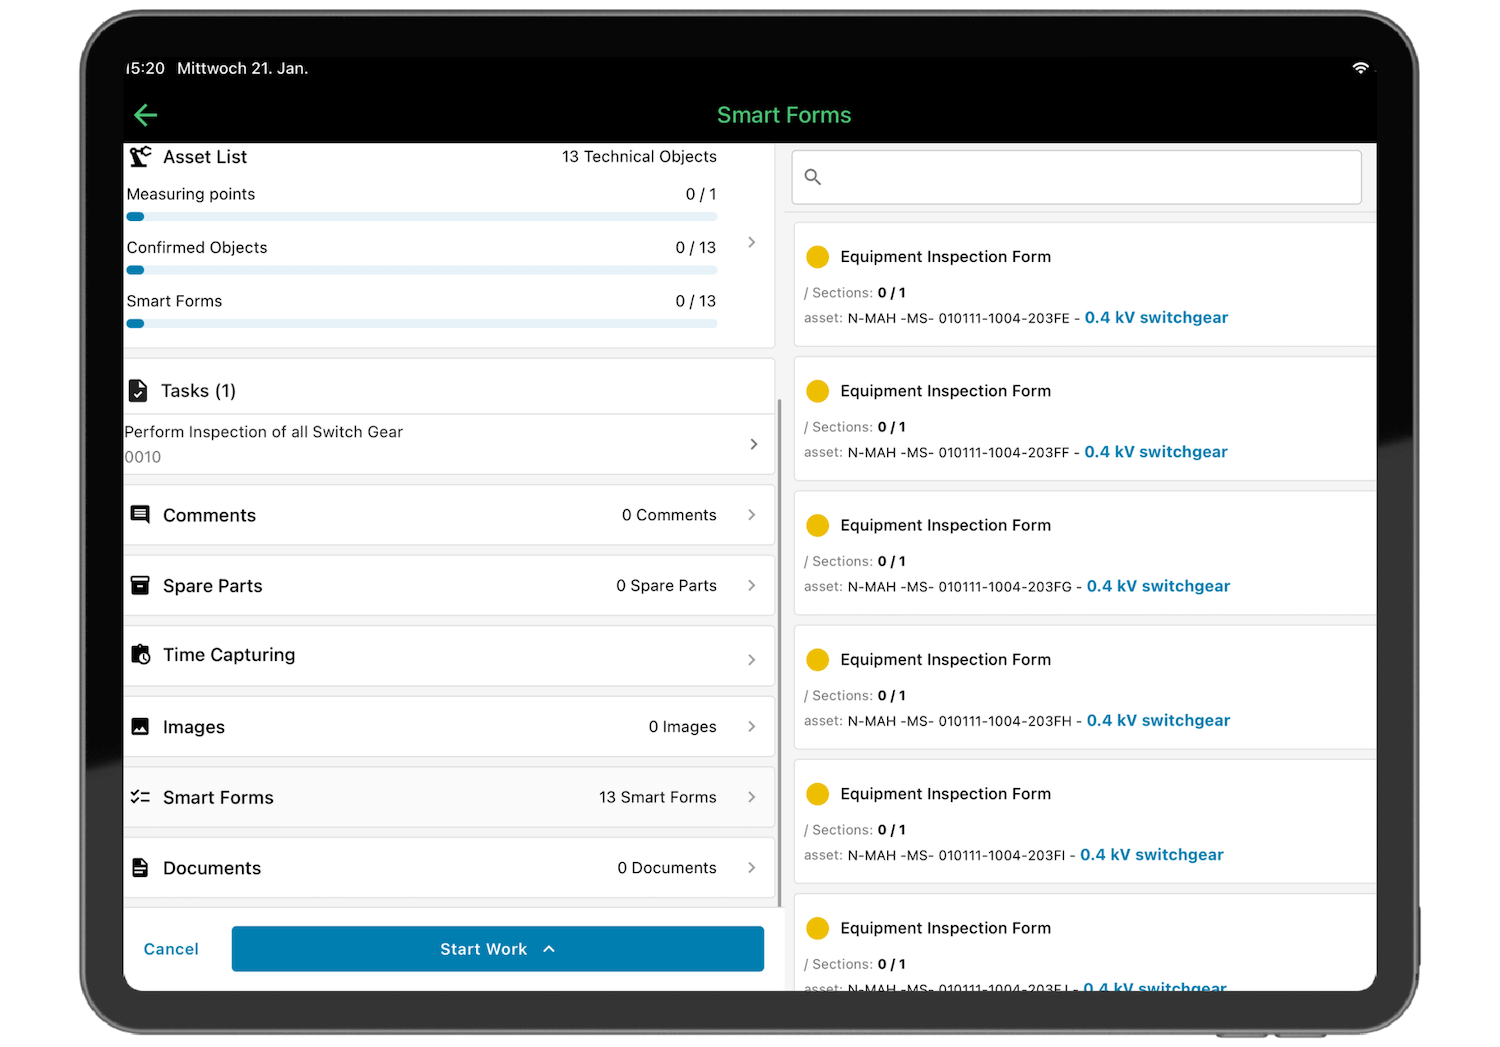This screenshot has width=1500, height=1047.
Task: Select the status indicator next to asset 203FG form
Action: 817,525
